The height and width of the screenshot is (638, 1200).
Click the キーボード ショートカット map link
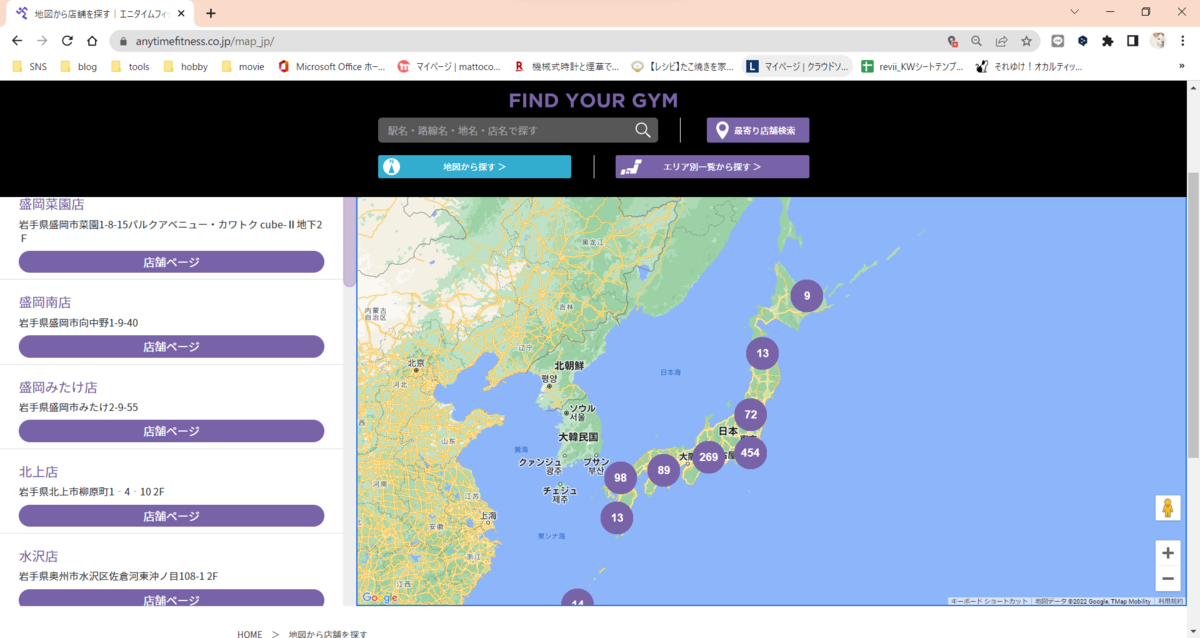pyautogui.click(x=989, y=601)
